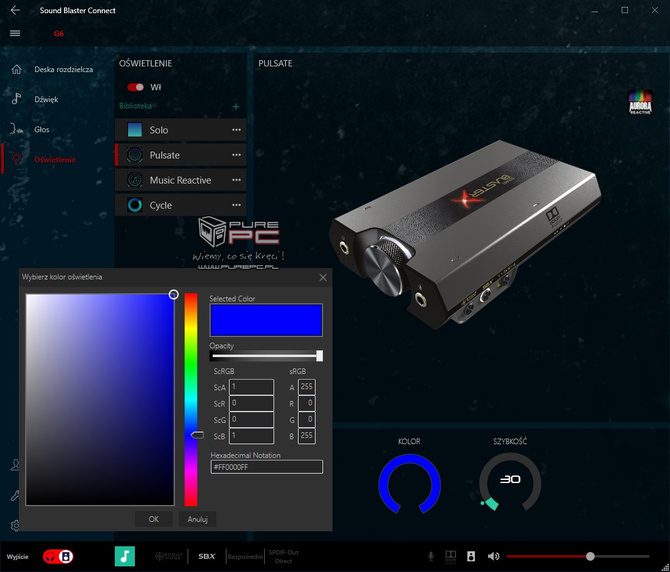
Task: Click the sRGB B value field
Action: tap(307, 436)
